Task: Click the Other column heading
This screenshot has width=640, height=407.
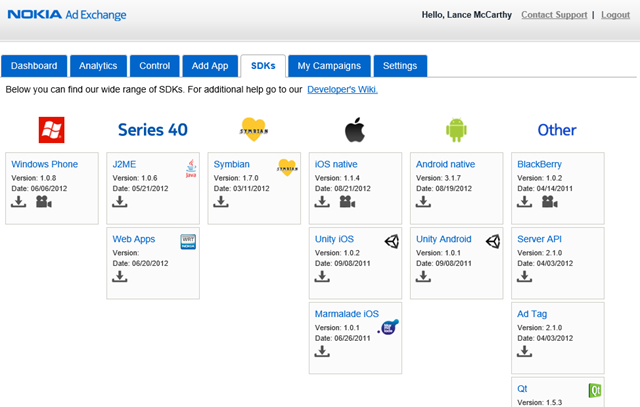Action: coord(557,130)
